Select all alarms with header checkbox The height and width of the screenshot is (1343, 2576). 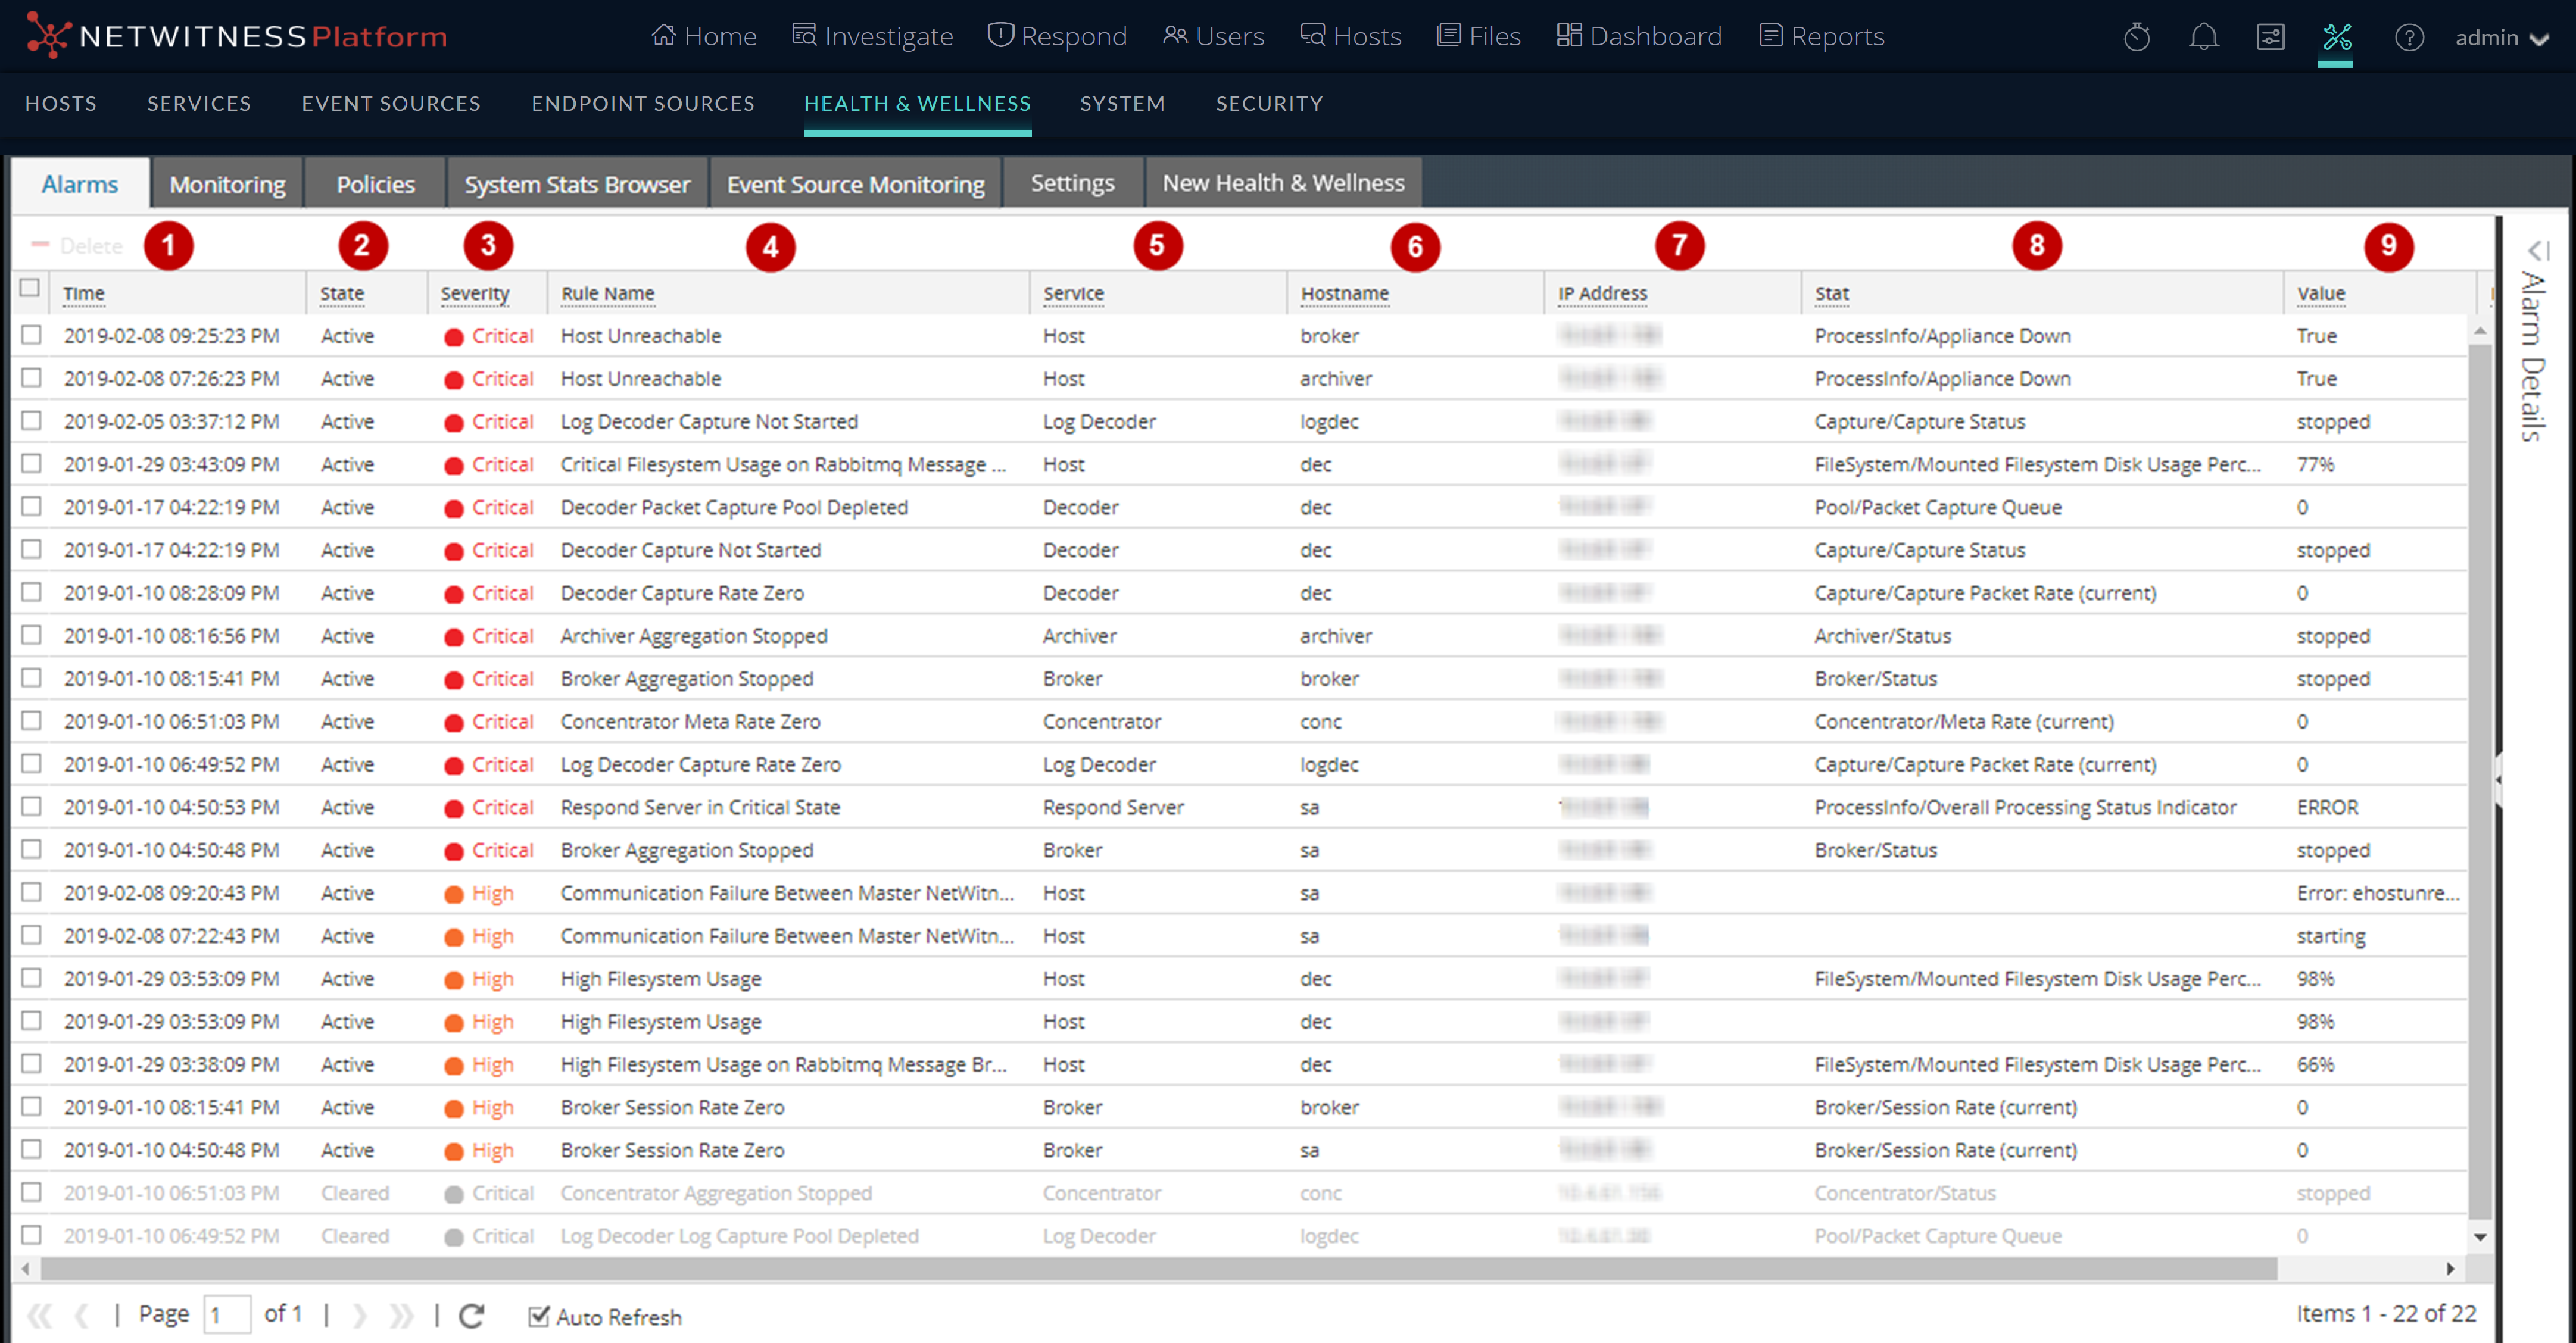pos(30,288)
